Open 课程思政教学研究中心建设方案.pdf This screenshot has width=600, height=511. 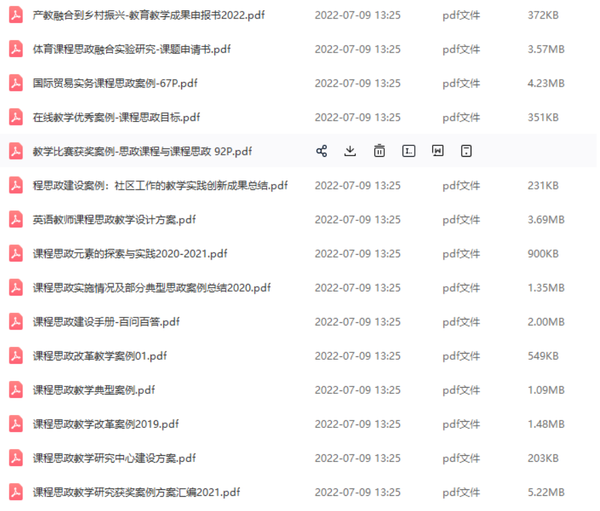114,458
